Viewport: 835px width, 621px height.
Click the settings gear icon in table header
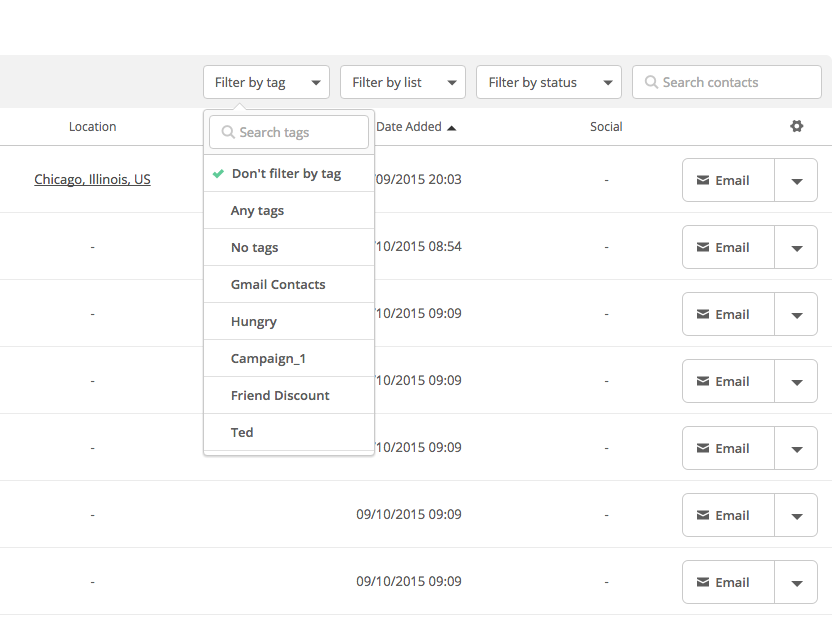click(796, 127)
